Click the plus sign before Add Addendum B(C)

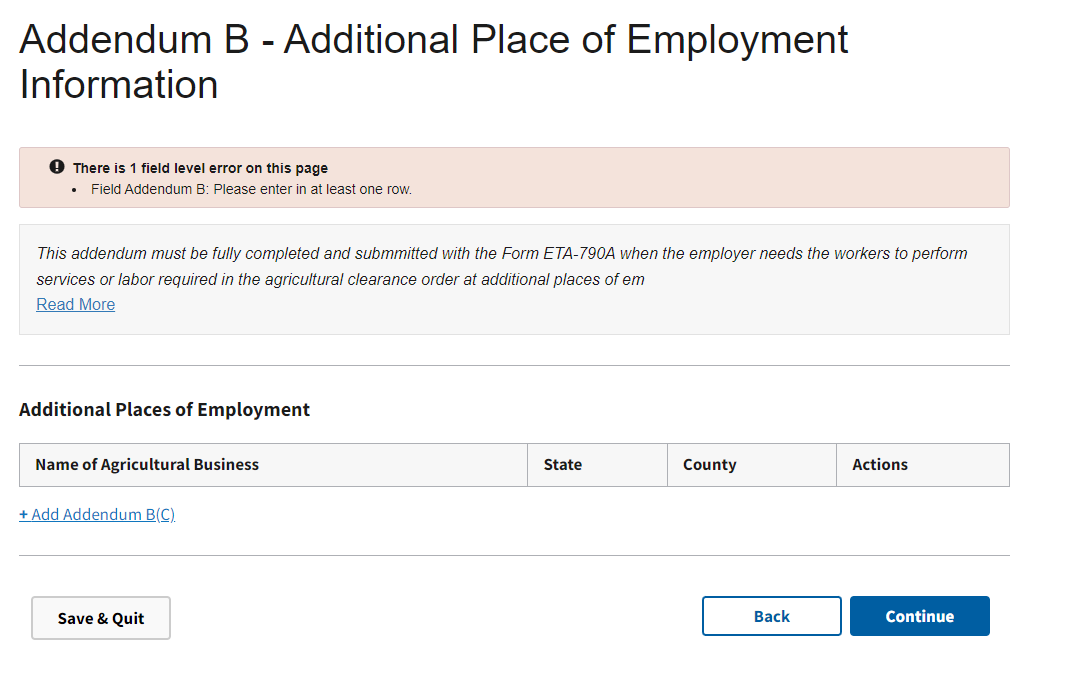point(24,514)
